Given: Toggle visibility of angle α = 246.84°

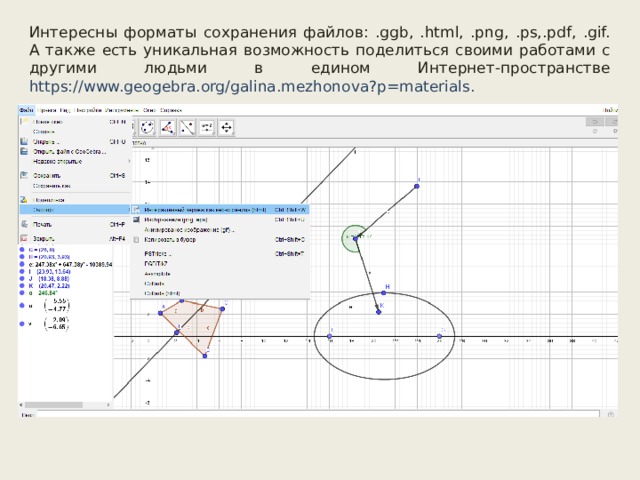Looking at the screenshot, I should tap(22, 293).
